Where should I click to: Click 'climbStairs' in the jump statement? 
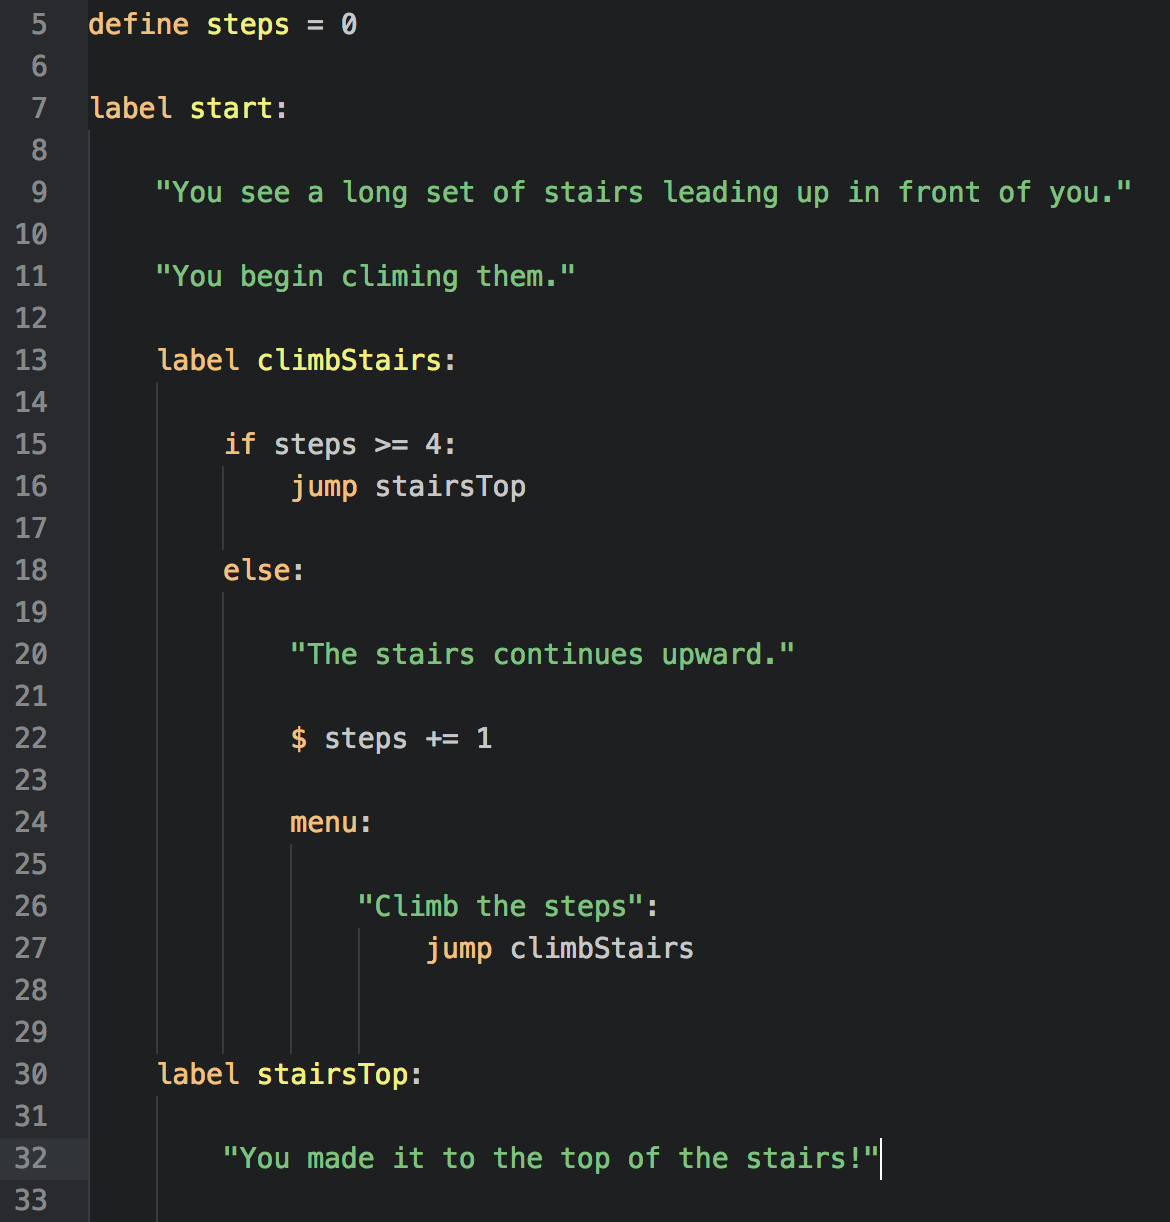[601, 948]
